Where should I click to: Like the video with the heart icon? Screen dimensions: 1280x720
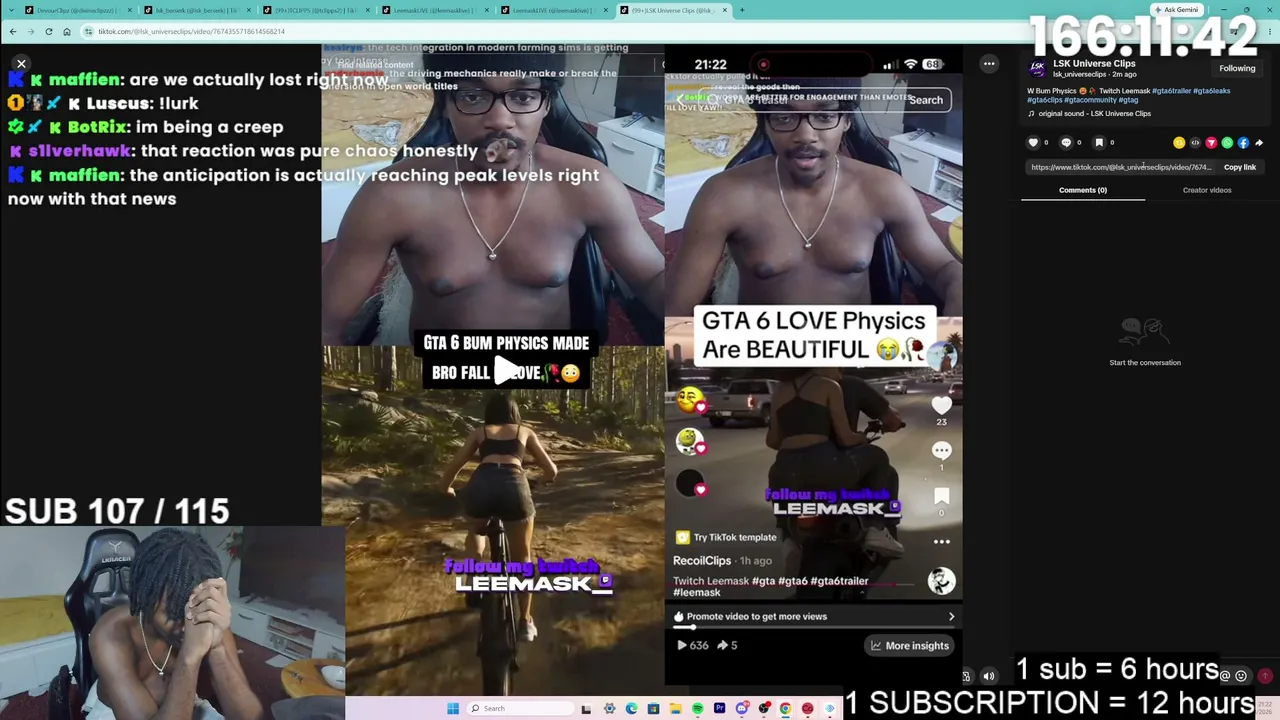[1034, 143]
